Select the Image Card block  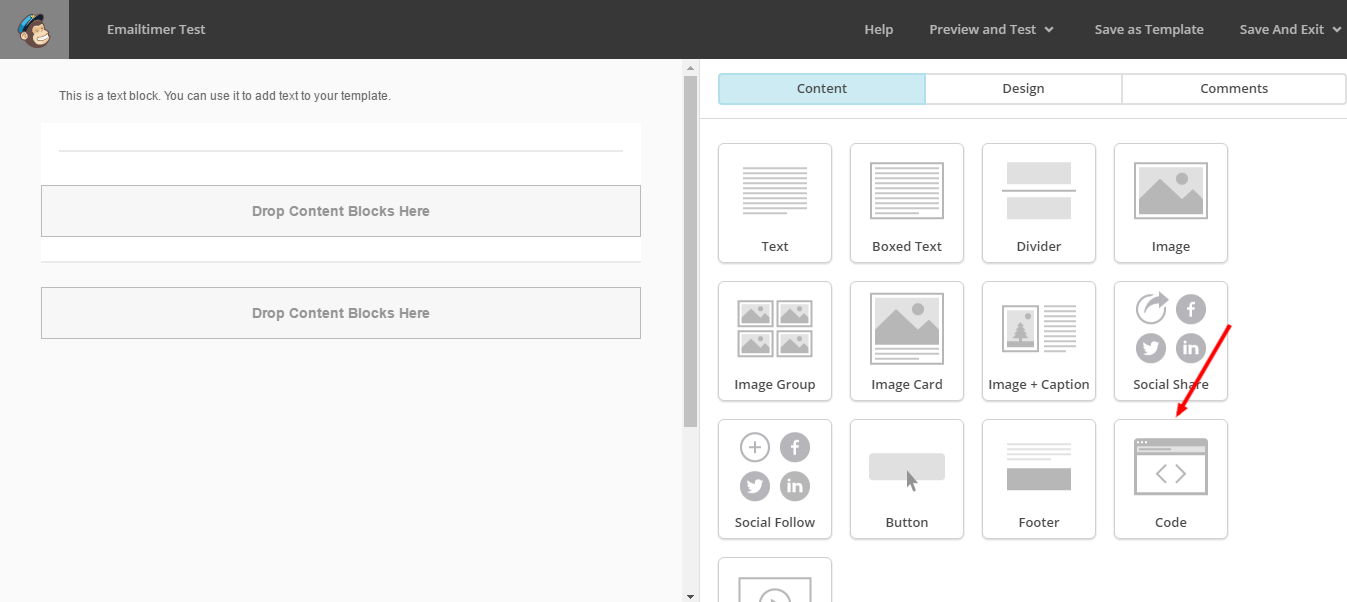point(907,341)
